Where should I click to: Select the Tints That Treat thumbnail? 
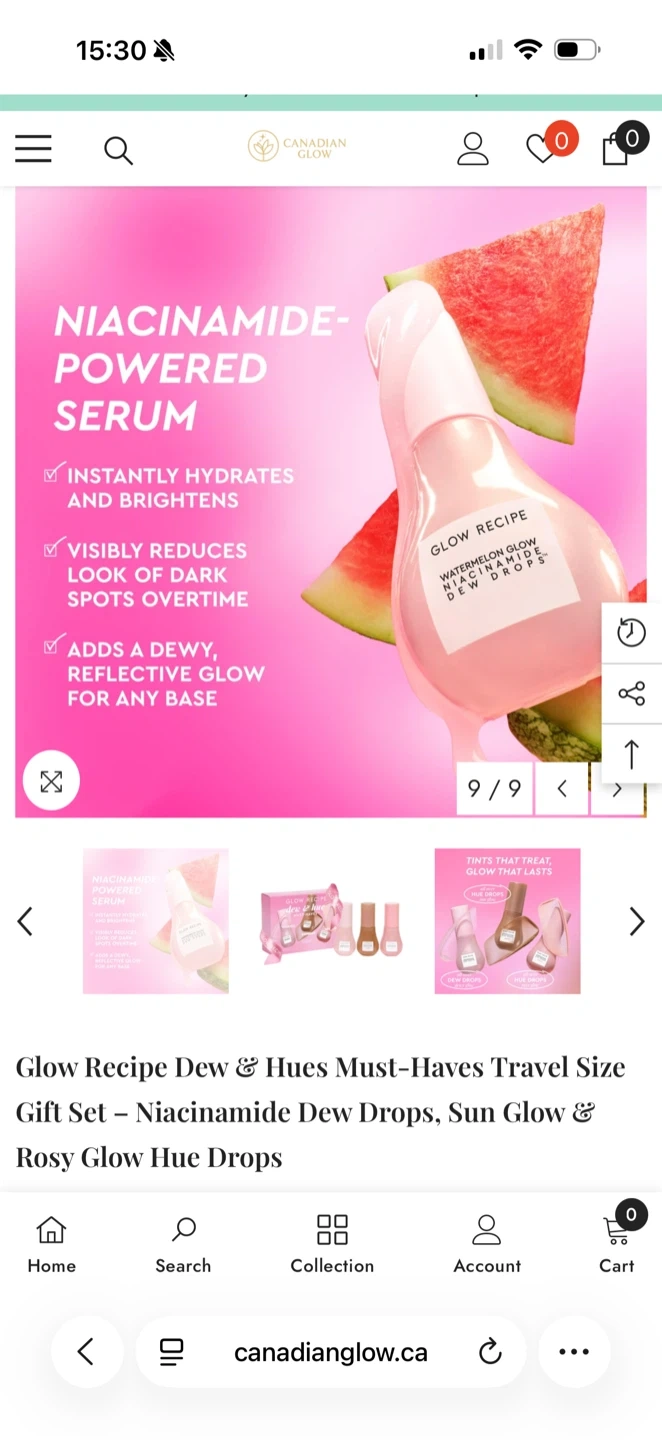(507, 921)
